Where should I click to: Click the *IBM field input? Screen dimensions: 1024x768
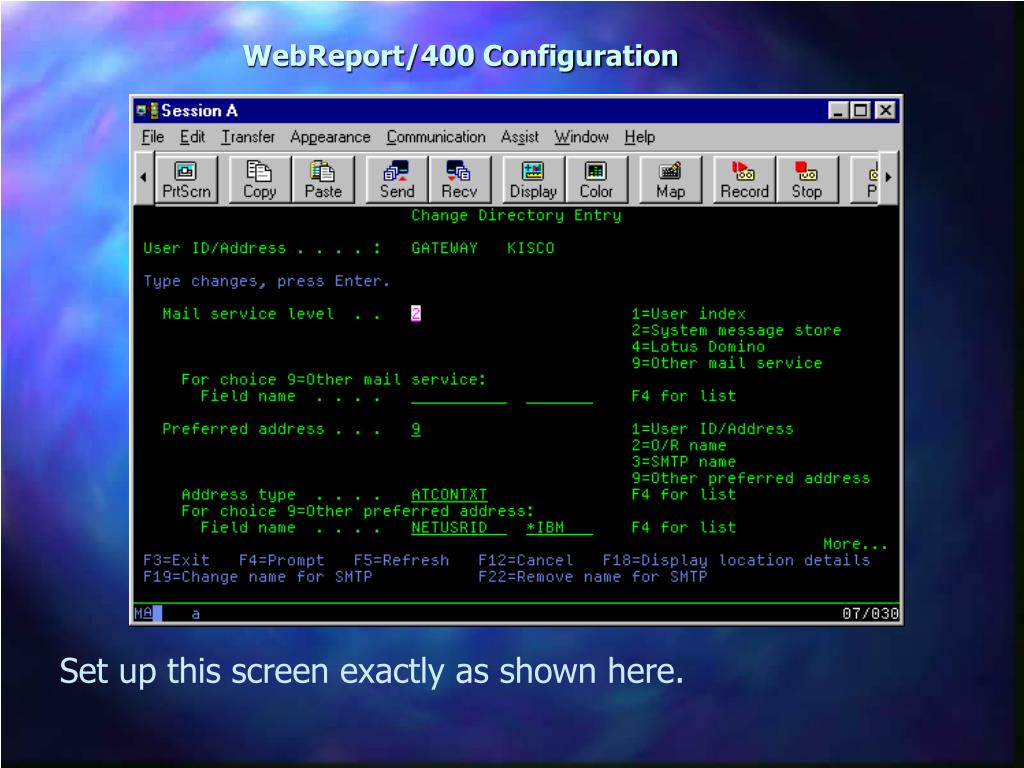click(560, 528)
